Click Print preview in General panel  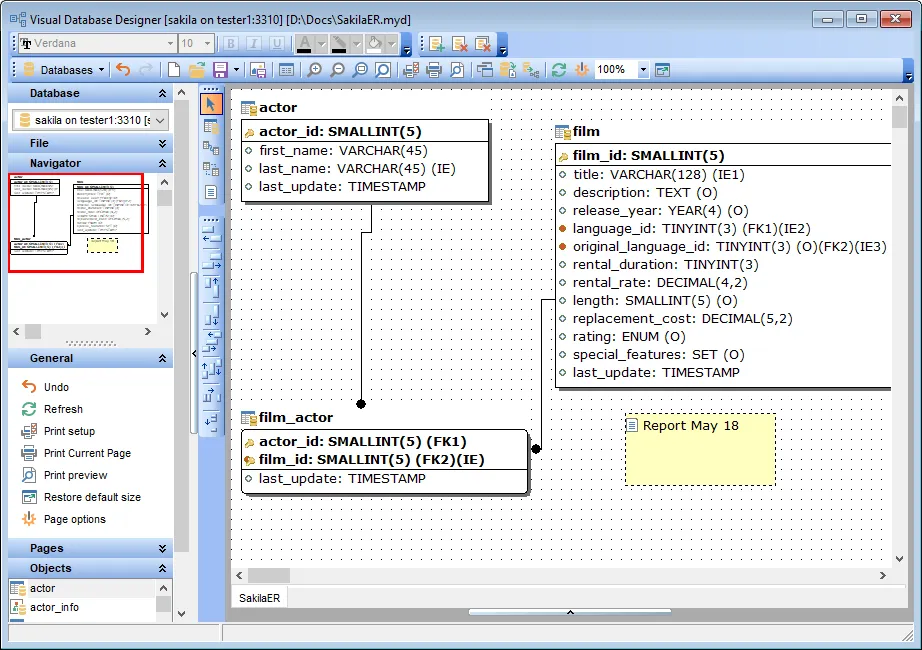click(75, 475)
